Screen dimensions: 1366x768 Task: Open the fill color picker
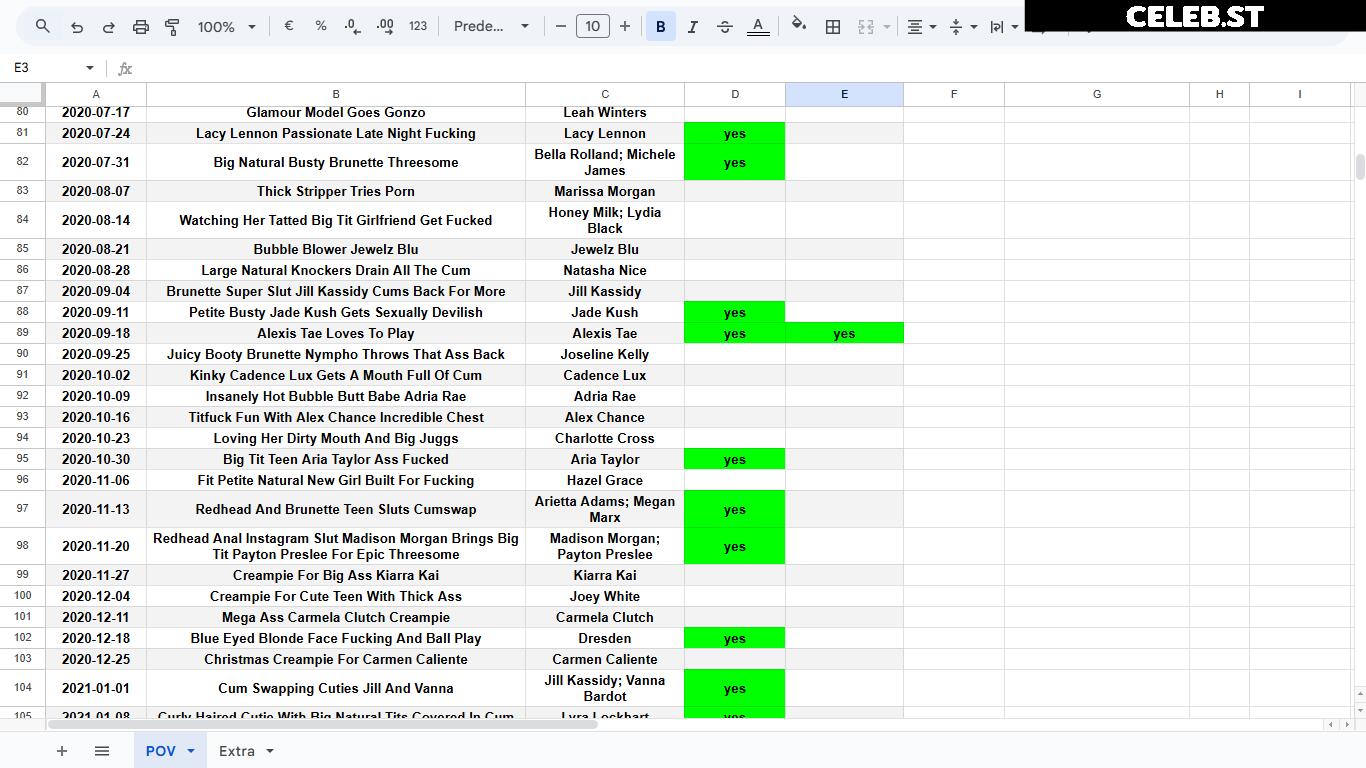(799, 27)
